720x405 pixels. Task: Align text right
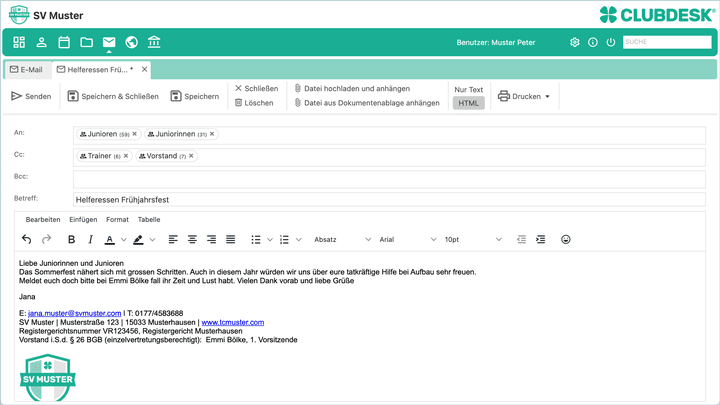[211, 239]
